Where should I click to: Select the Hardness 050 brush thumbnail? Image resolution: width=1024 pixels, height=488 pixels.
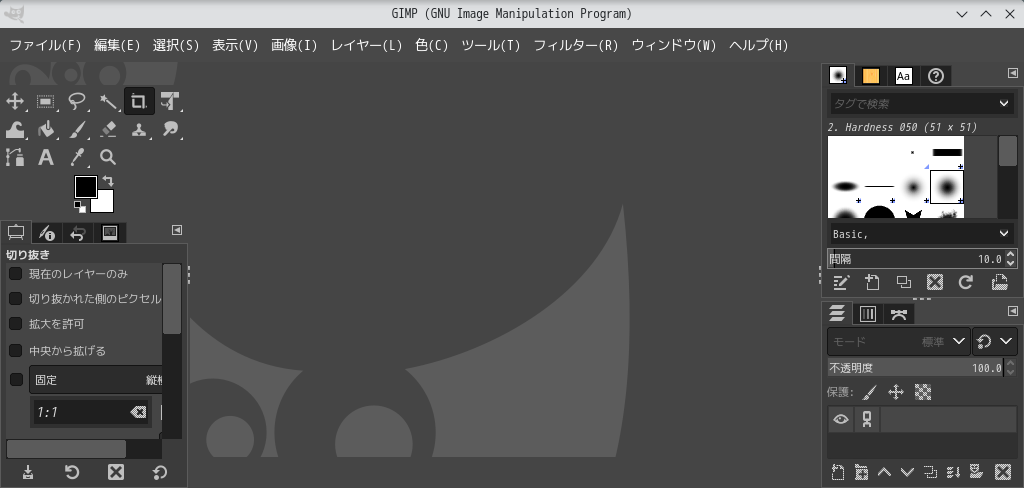click(x=946, y=187)
